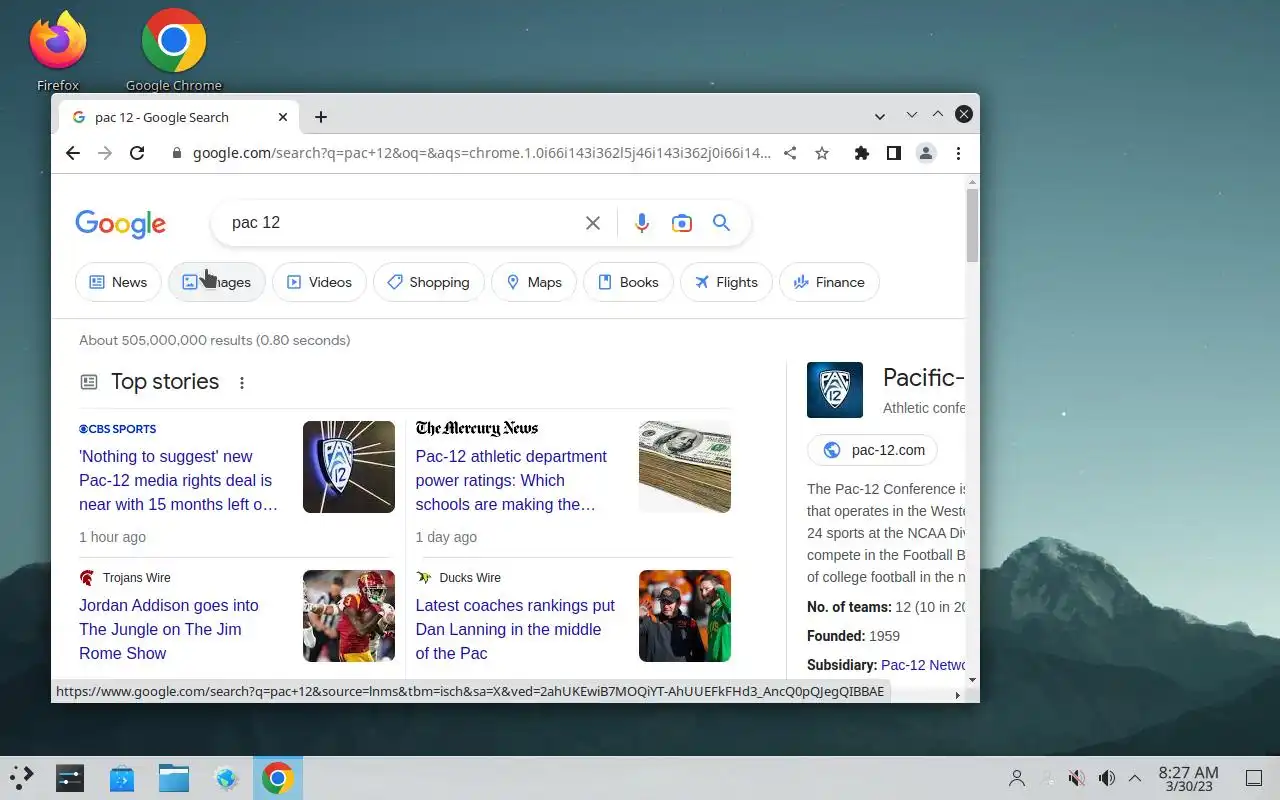This screenshot has height=800, width=1280.
Task: Select the Chrome task in the taskbar
Action: click(x=278, y=778)
